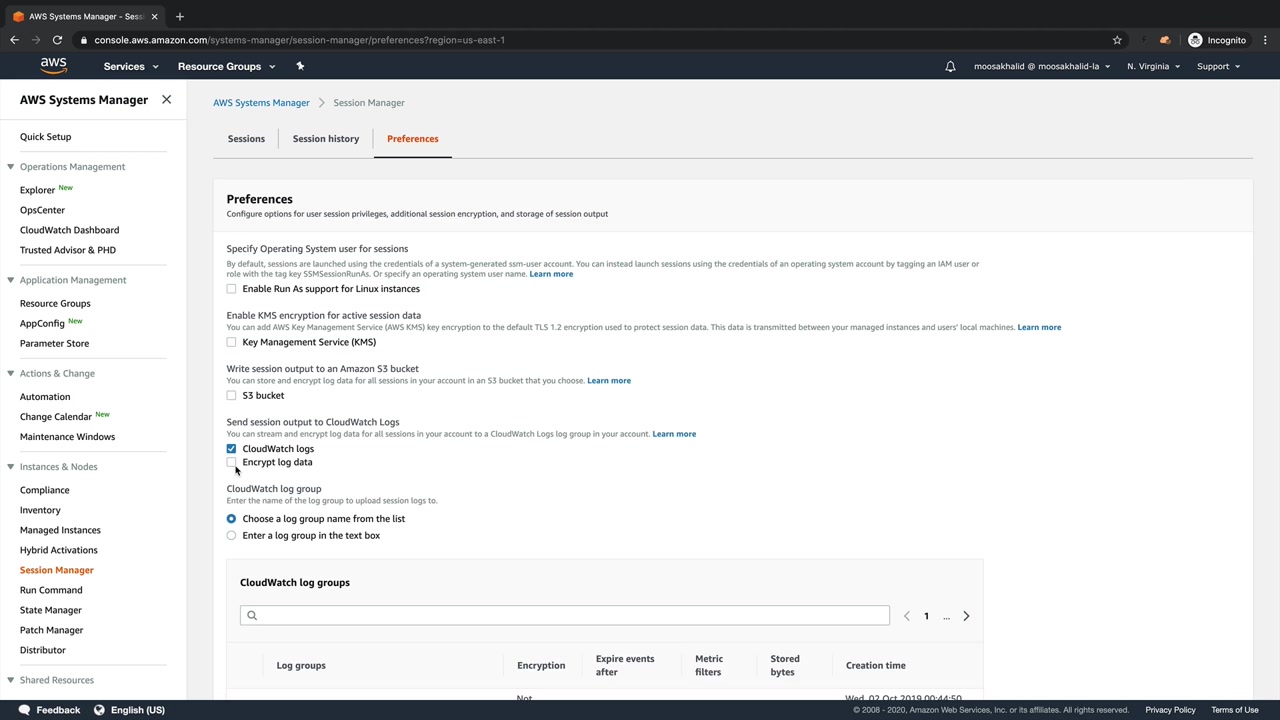Screen dimensions: 1280x720
Task: Open CloudWatch Dashboard in sidebar
Action: 69,230
